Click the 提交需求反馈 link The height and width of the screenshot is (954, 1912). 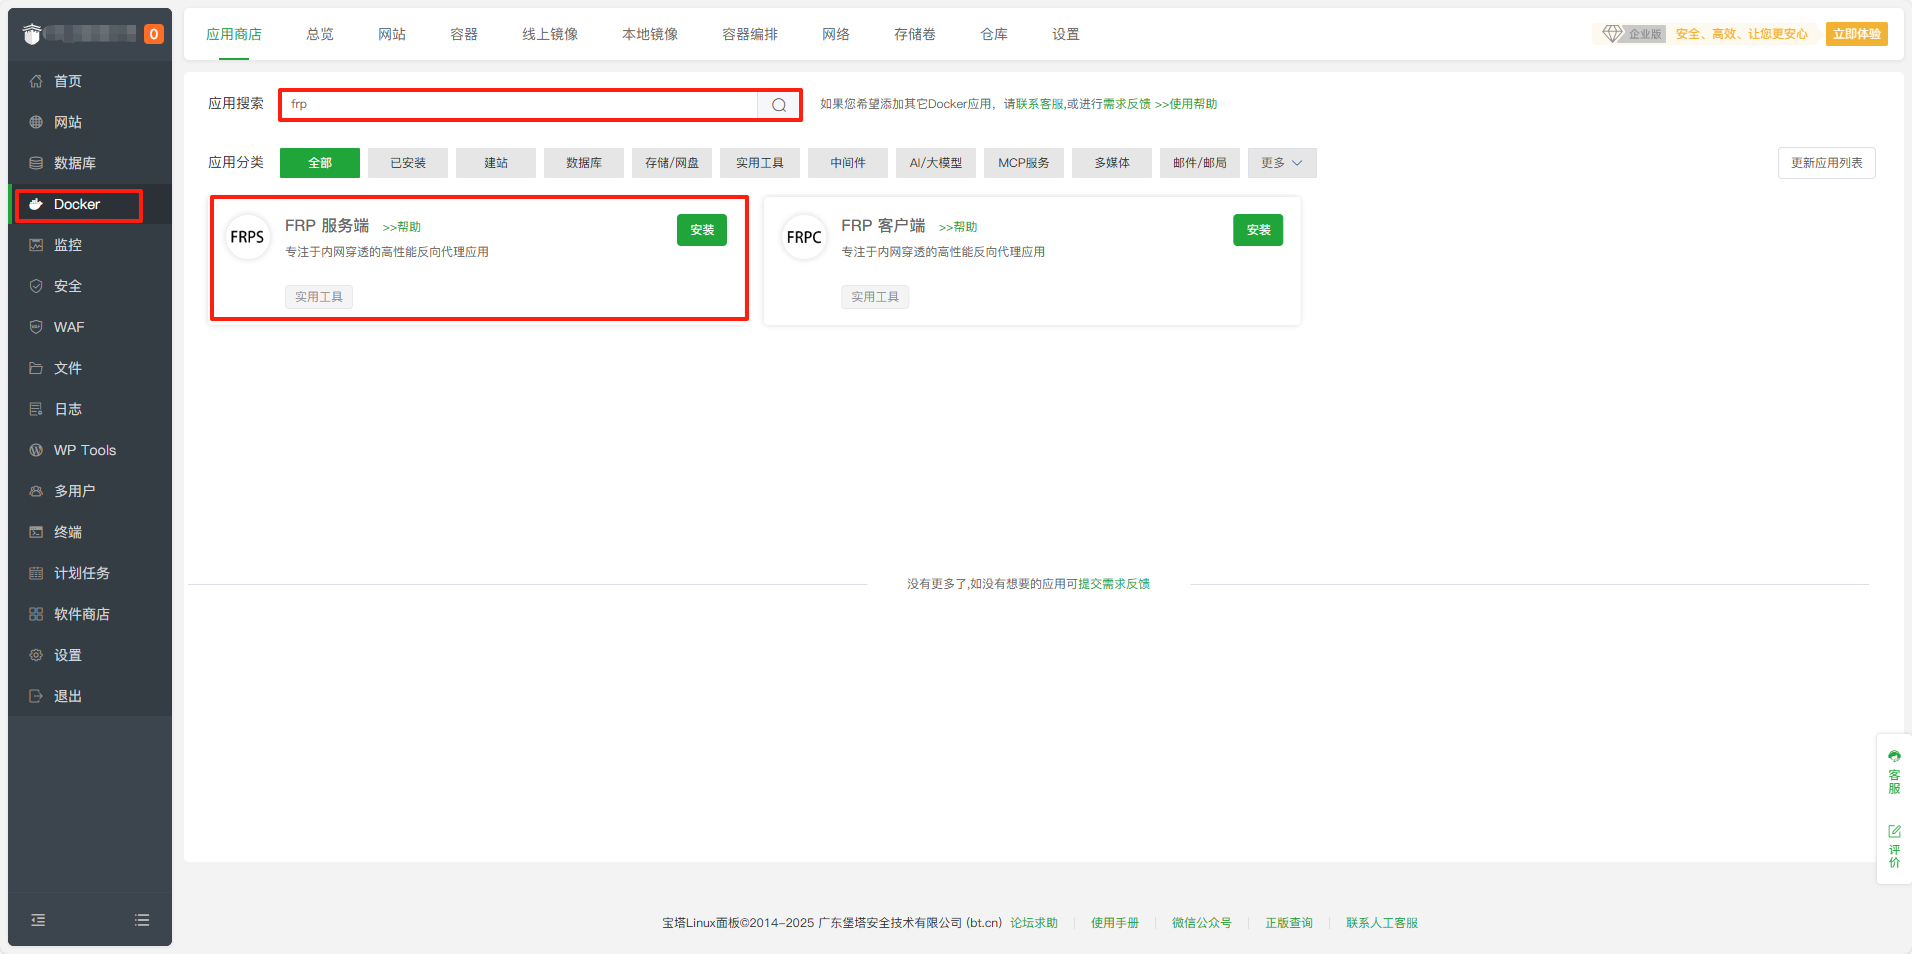click(1114, 584)
